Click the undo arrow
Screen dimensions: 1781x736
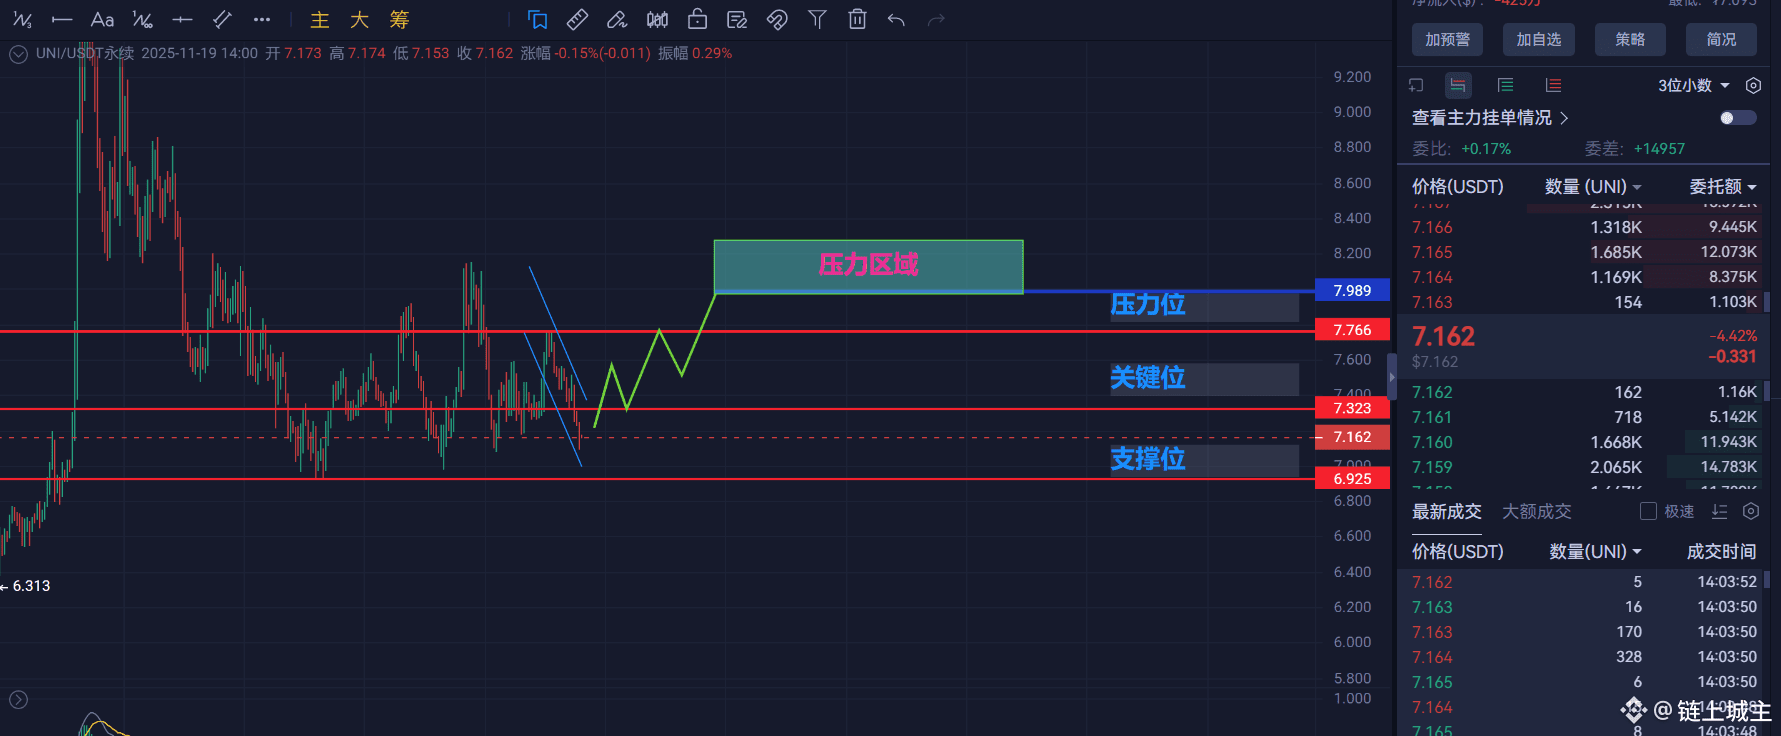897,20
